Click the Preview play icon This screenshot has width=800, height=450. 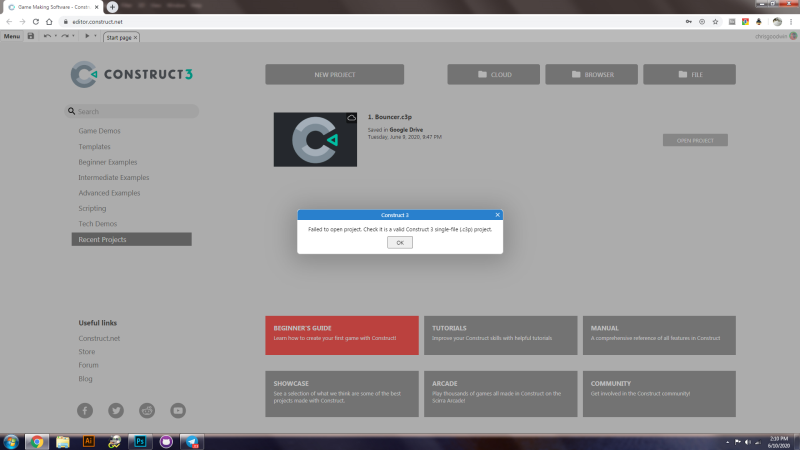click(x=87, y=36)
